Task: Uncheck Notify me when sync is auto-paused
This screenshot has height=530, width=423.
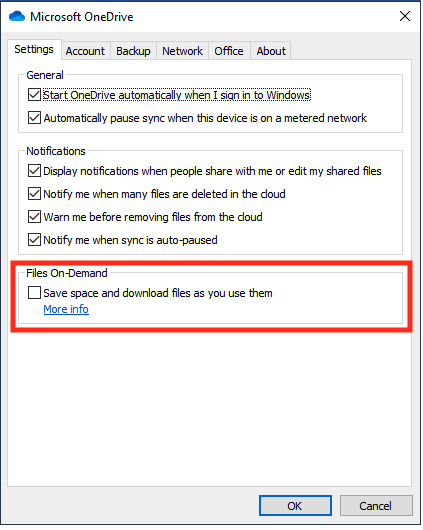Action: point(34,240)
